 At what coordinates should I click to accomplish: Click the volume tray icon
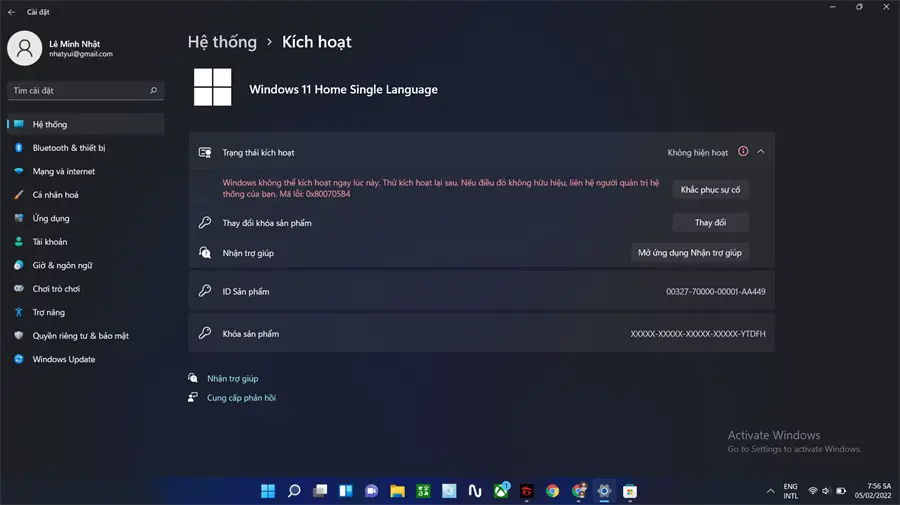(x=826, y=491)
